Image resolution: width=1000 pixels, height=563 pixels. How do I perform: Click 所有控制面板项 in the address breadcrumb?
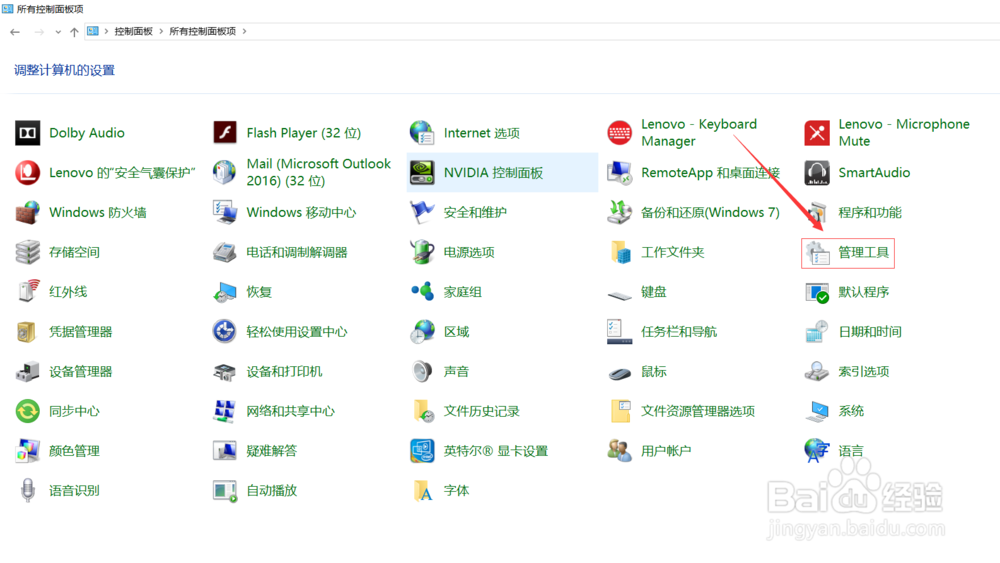pos(202,31)
